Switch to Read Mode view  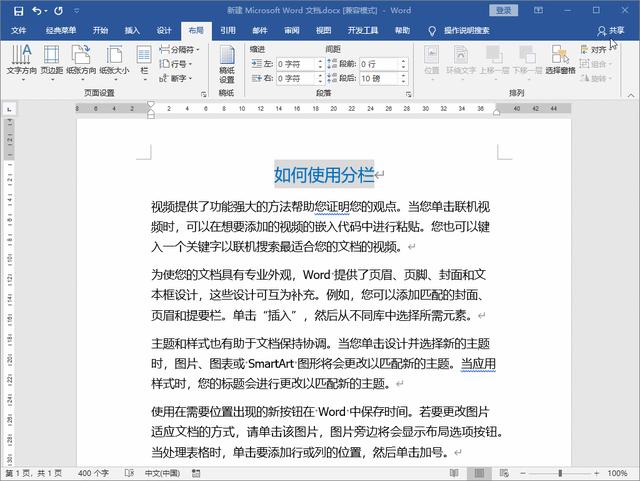[454, 473]
